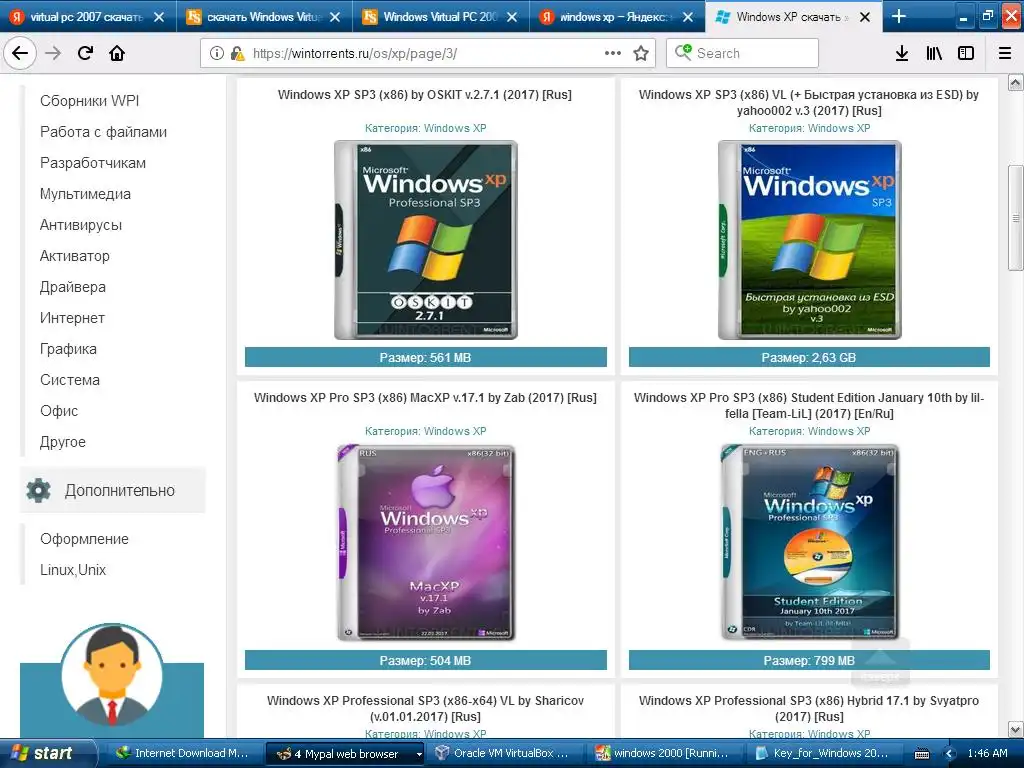Open 'Оформление' sidebar link
1024x768 pixels.
tap(84, 539)
